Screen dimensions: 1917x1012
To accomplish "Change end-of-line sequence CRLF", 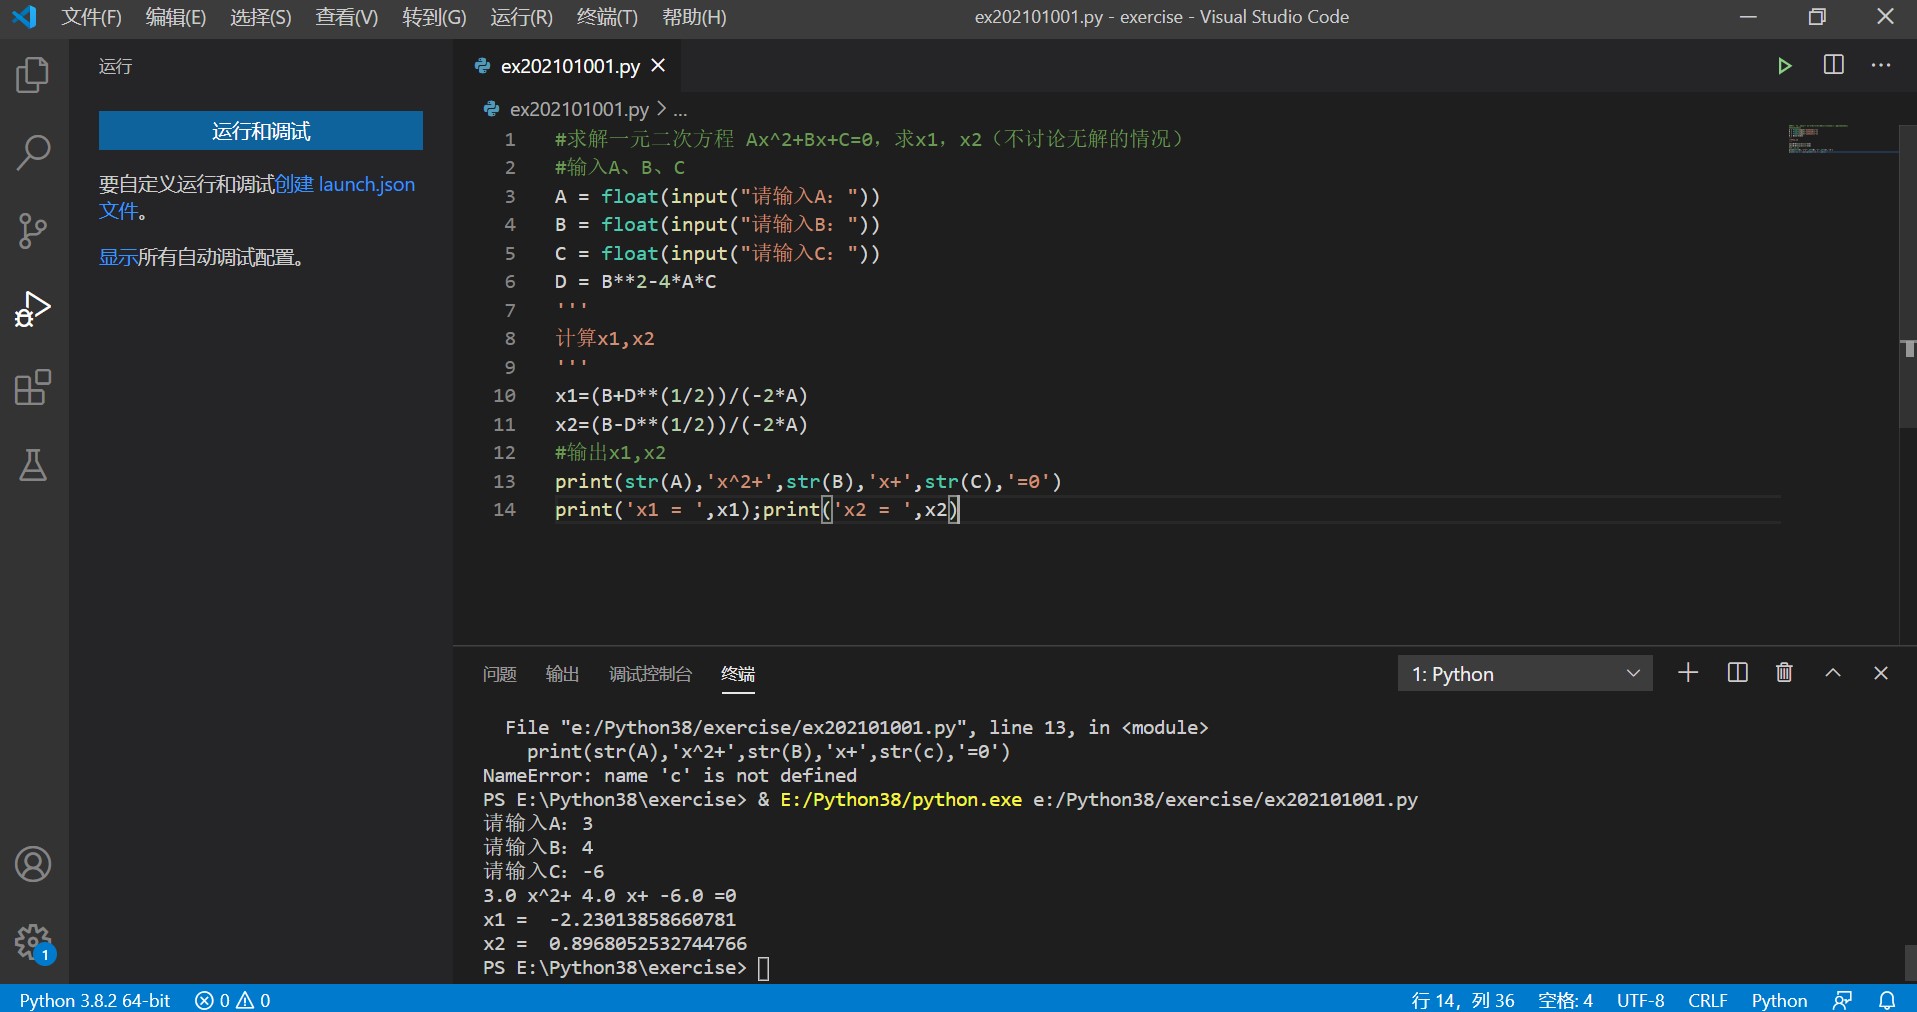I will (x=1708, y=1000).
